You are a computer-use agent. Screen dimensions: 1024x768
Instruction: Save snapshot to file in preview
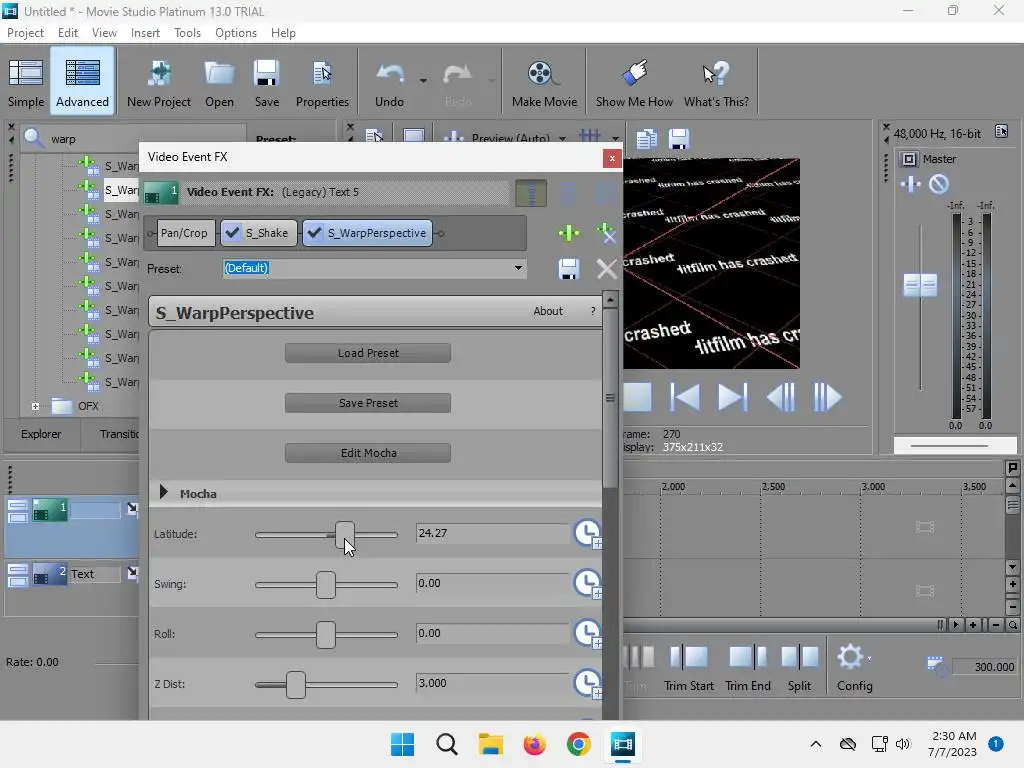(x=679, y=138)
